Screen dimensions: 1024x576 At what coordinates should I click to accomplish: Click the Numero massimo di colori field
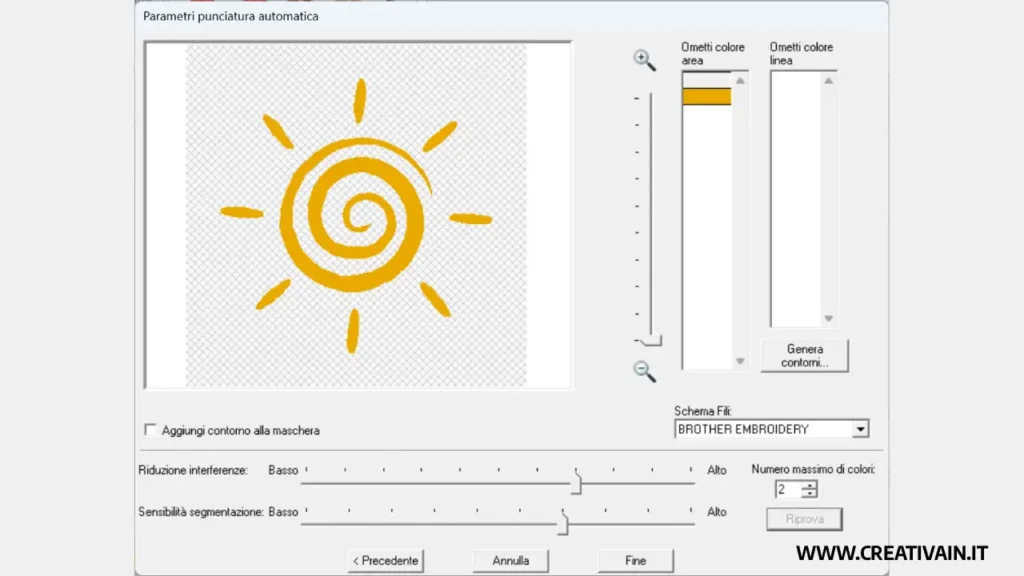788,489
